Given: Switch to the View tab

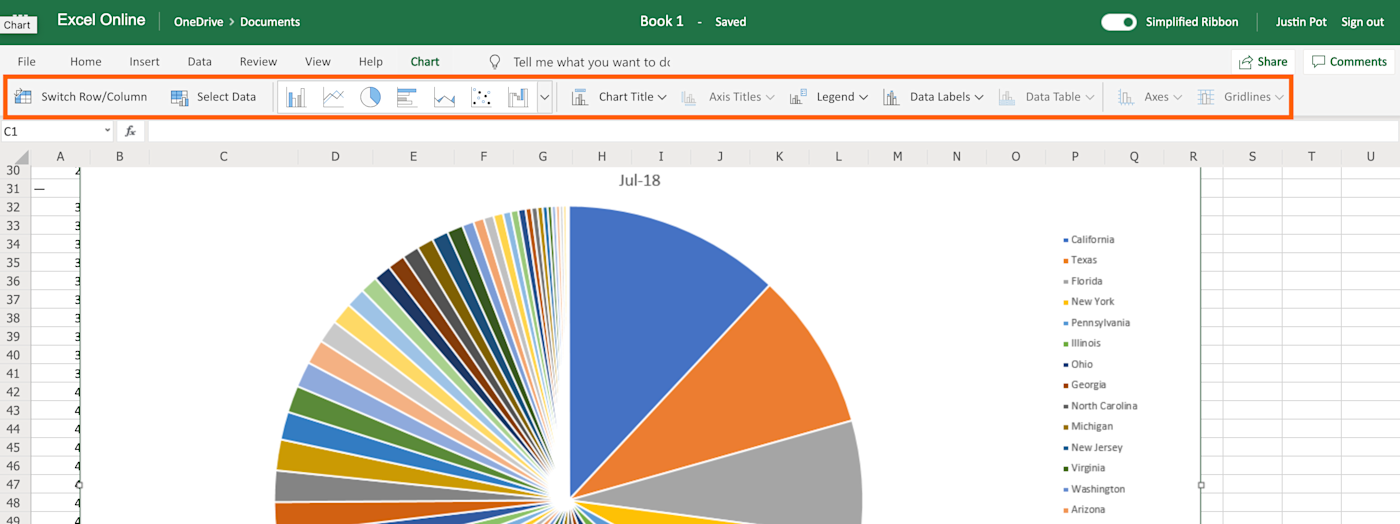Looking at the screenshot, I should point(318,62).
